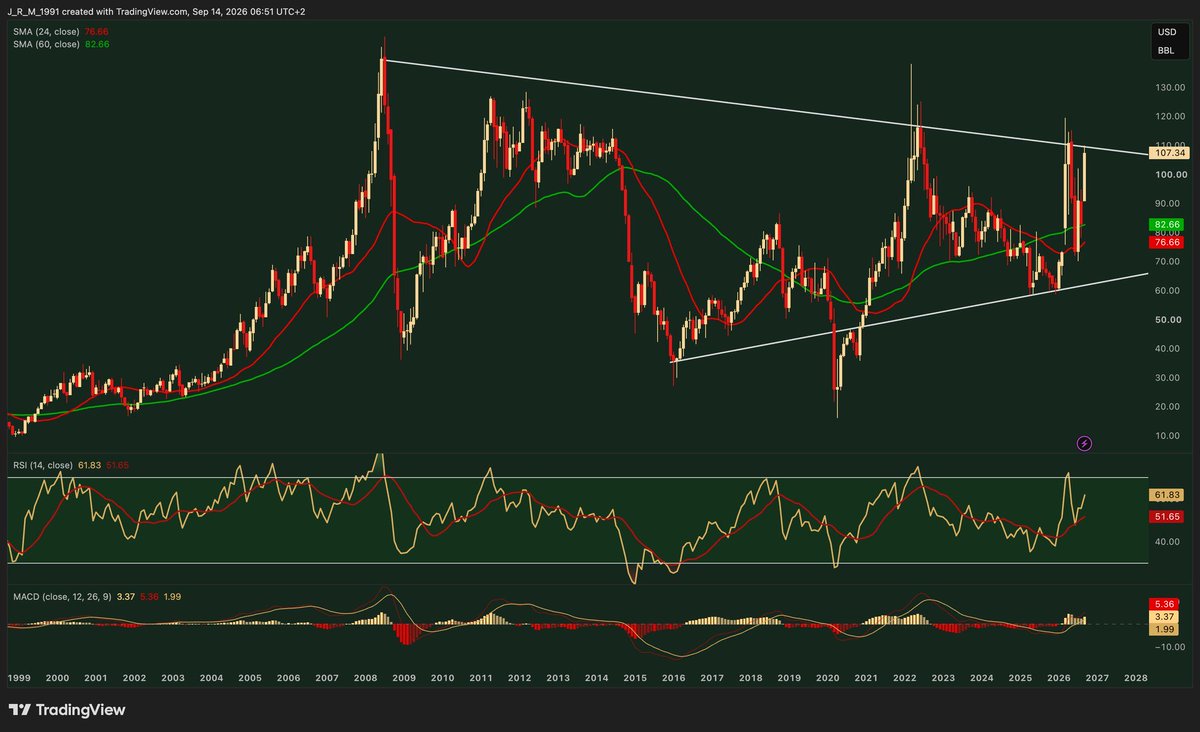1200x732 pixels.
Task: Click the purple lightning bolt icon
Action: (x=1084, y=442)
